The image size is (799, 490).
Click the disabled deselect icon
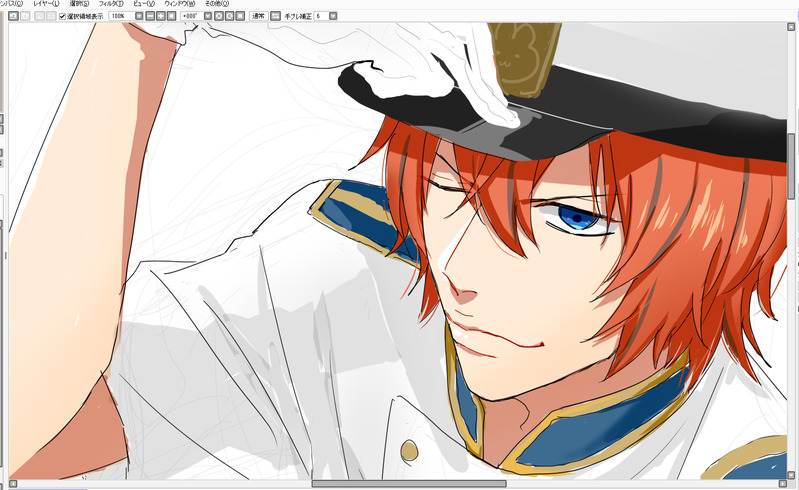pyautogui.click(x=39, y=16)
